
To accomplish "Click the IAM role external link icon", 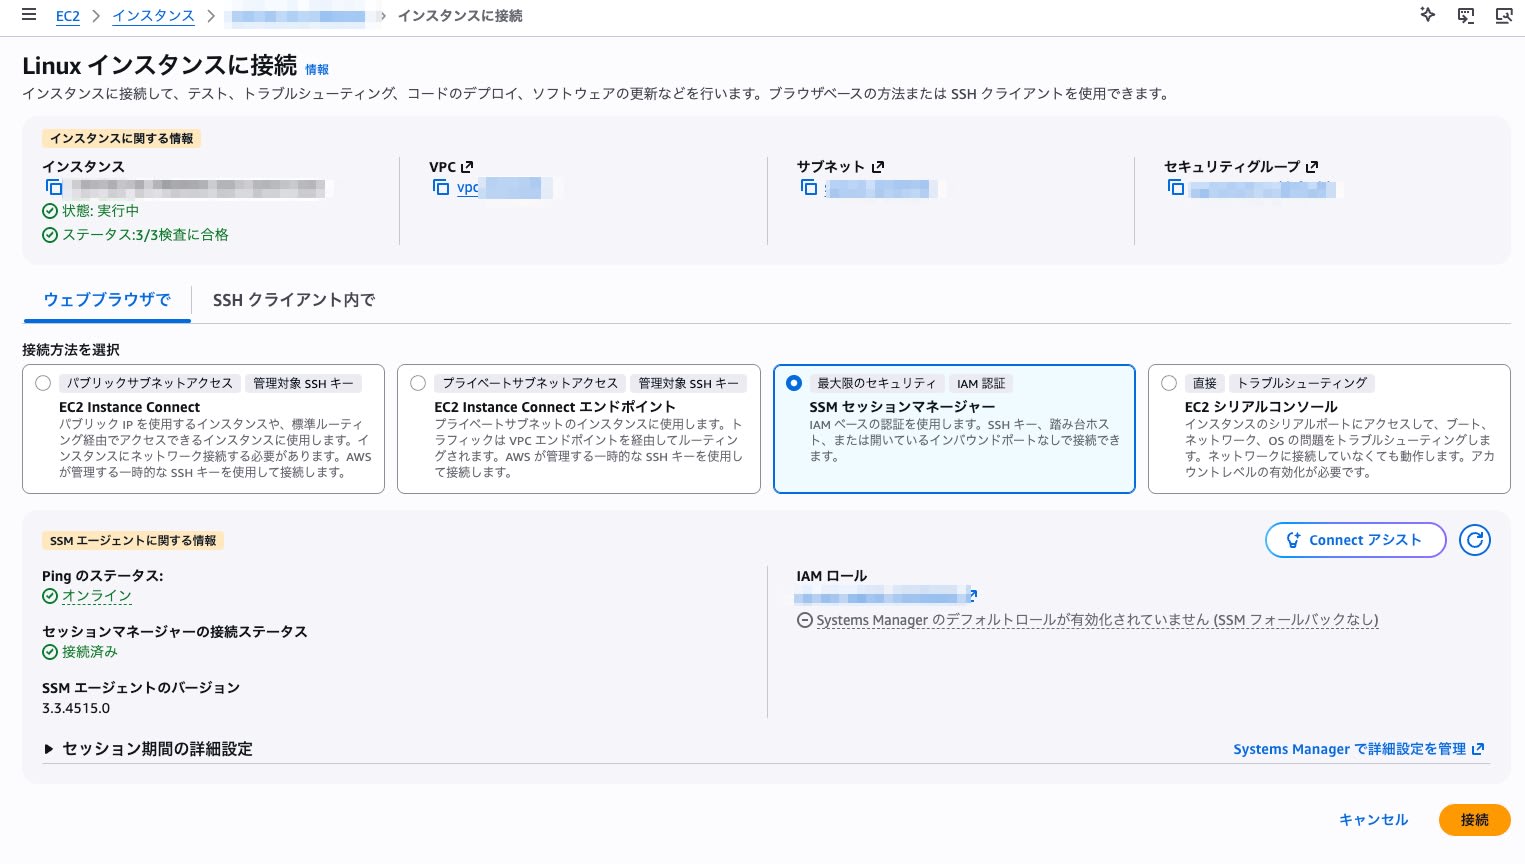I will (973, 595).
